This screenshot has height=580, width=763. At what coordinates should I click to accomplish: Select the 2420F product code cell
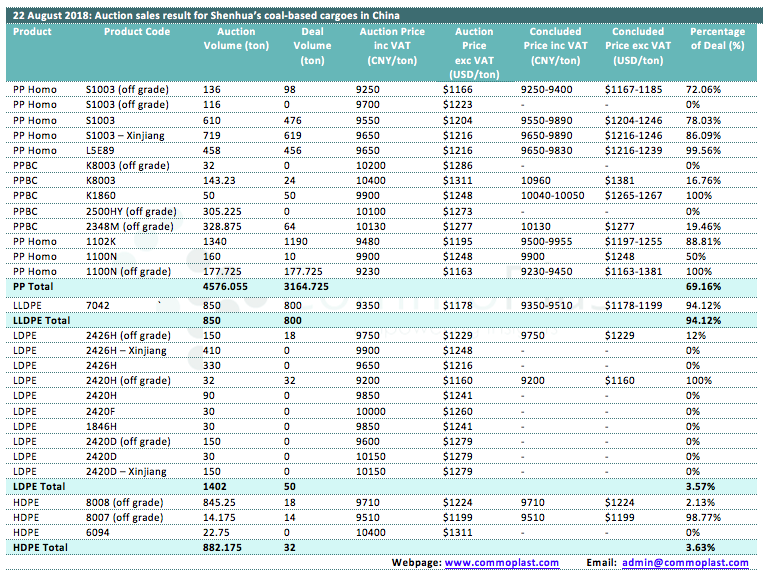click(x=103, y=410)
